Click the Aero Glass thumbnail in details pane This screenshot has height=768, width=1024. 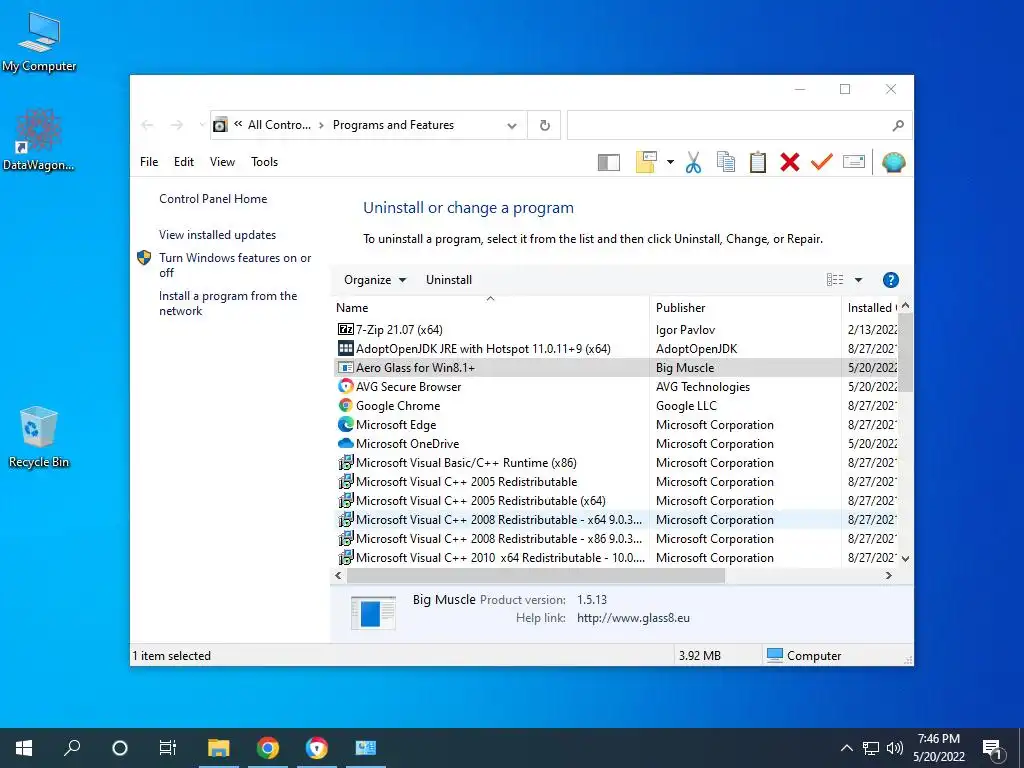pyautogui.click(x=373, y=613)
